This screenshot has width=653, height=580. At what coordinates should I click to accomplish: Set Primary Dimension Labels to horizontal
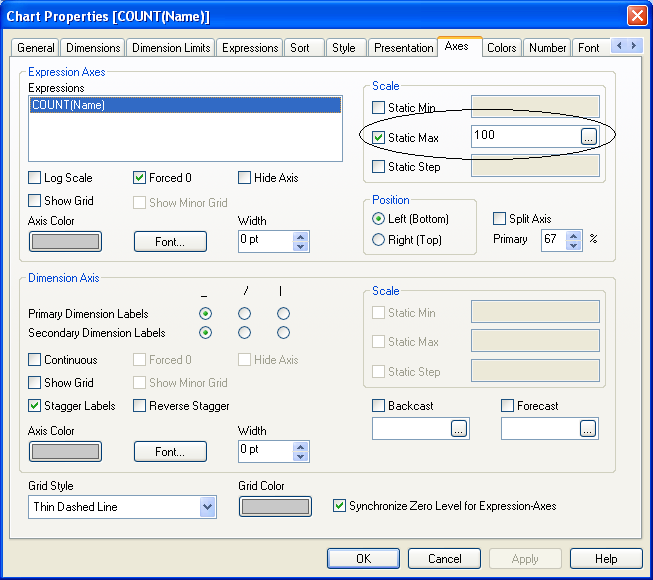click(205, 314)
